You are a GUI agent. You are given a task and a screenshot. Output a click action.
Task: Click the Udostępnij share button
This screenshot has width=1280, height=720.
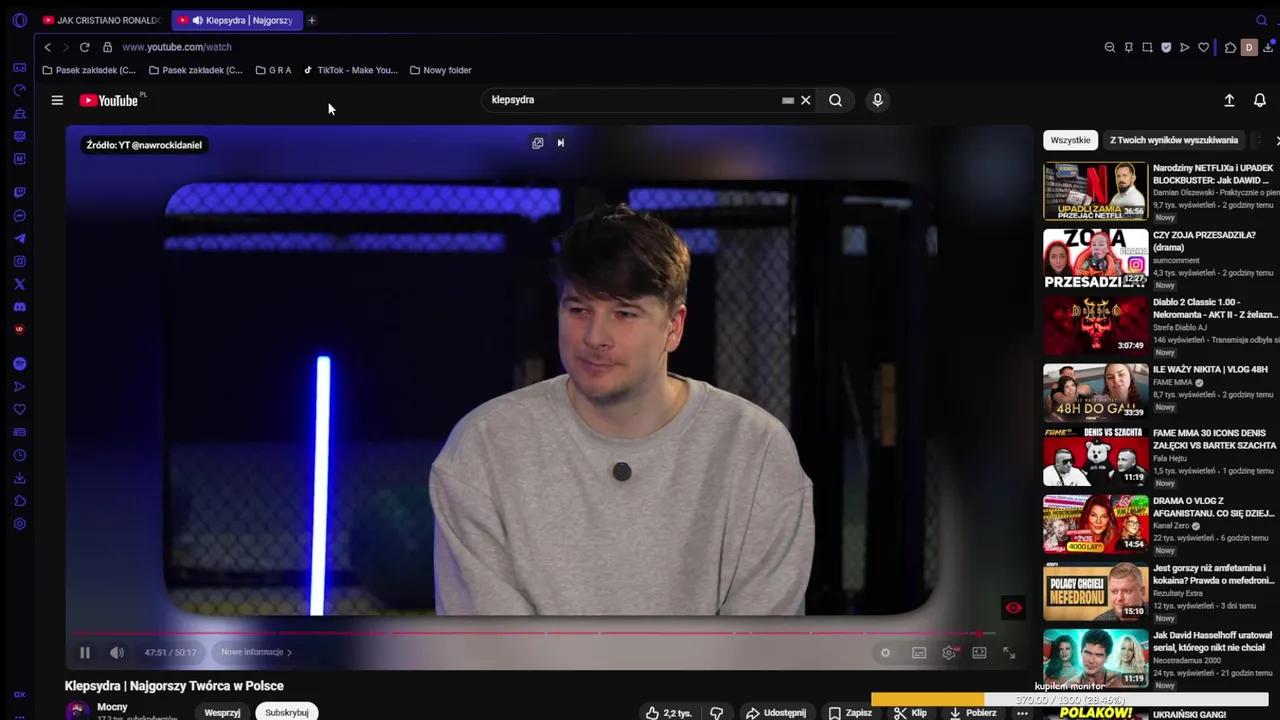776,713
